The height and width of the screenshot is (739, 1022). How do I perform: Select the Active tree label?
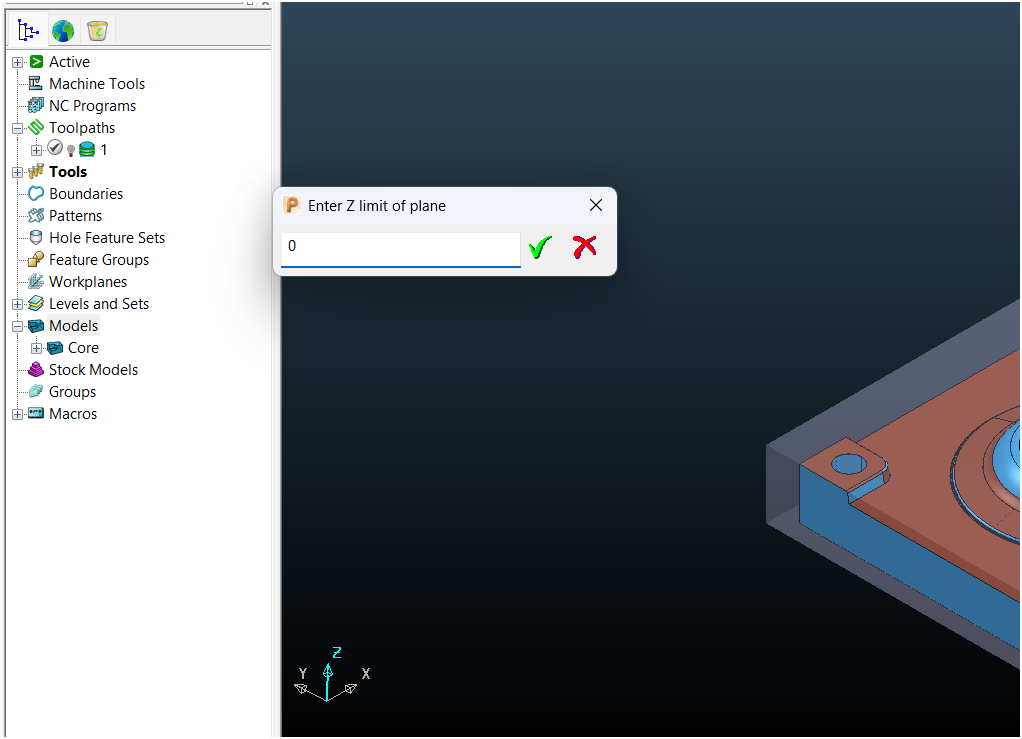69,62
